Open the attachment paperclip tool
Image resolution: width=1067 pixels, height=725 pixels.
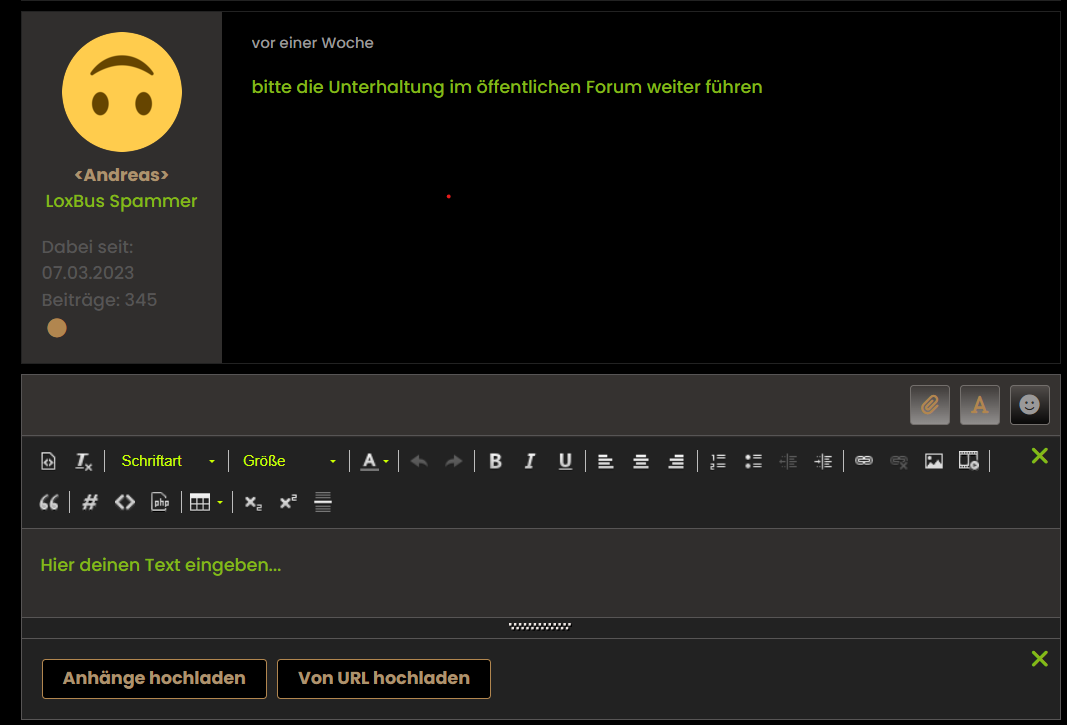point(929,404)
